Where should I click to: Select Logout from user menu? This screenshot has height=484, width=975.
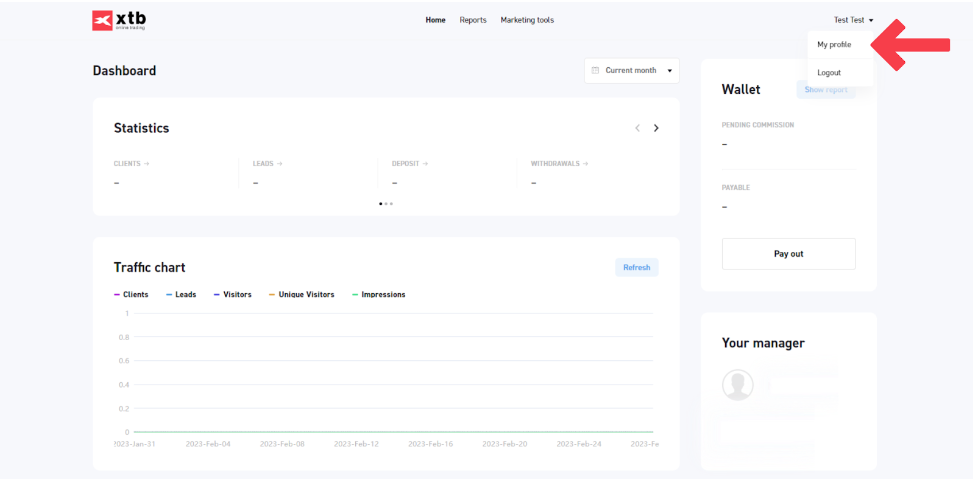[x=829, y=73]
